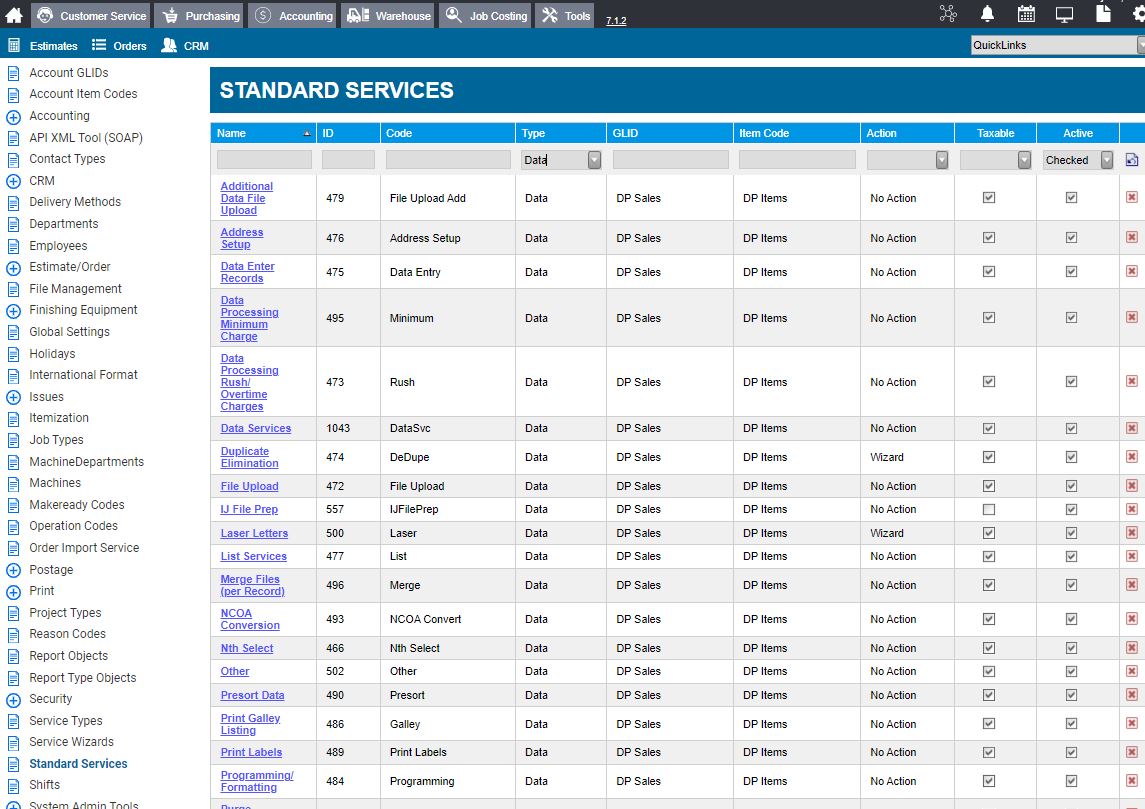This screenshot has width=1145, height=809.
Task: Delete the Additional Data File Upload row
Action: pos(1132,197)
